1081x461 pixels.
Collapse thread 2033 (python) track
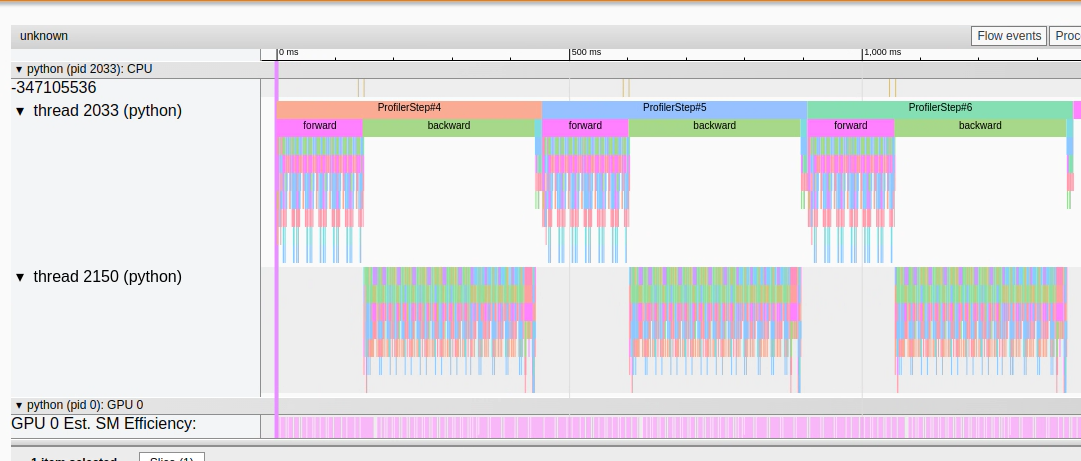(20, 111)
